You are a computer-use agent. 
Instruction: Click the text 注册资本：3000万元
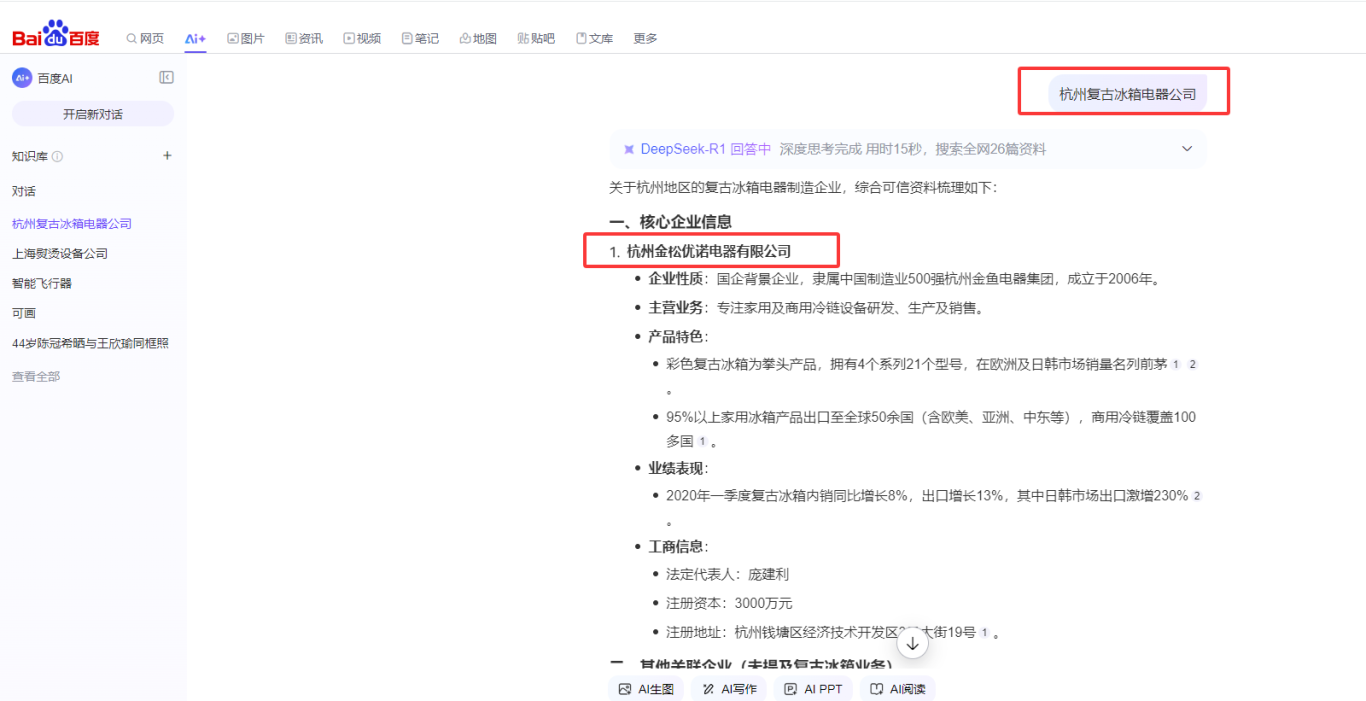pyautogui.click(x=729, y=604)
